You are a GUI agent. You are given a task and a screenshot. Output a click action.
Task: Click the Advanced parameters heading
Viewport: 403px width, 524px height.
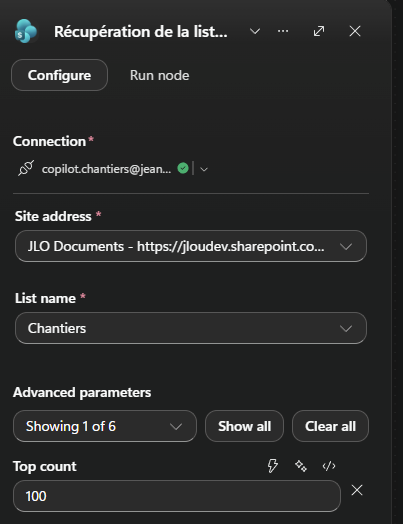[82, 392]
